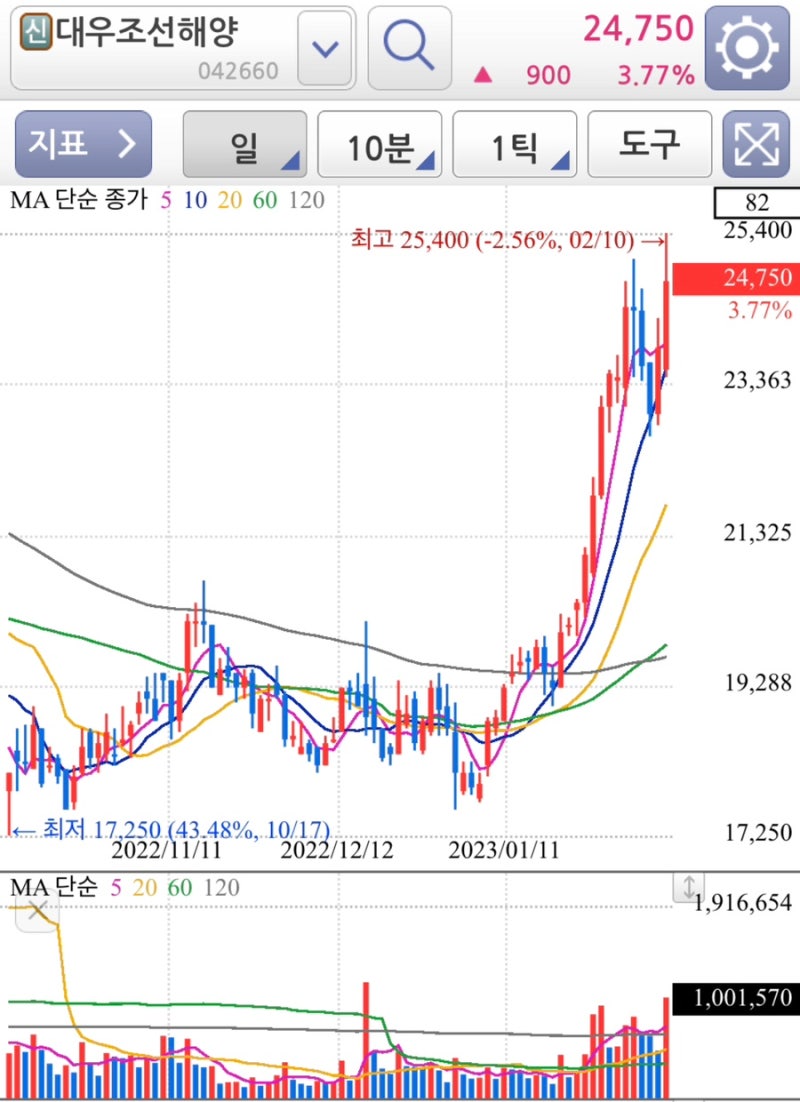The image size is (800, 1102).
Task: Dropdown arrow on the 1틱 button
Action: coord(560,162)
